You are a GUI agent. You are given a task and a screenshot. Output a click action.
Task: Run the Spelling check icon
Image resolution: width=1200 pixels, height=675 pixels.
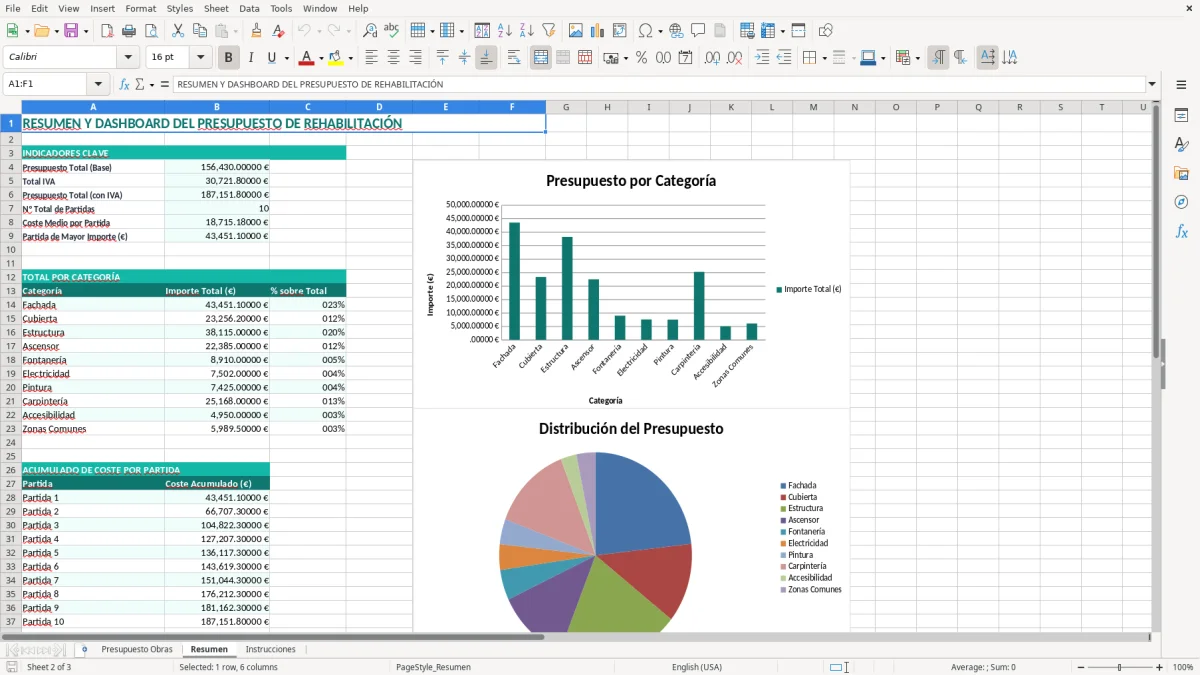[x=392, y=31]
